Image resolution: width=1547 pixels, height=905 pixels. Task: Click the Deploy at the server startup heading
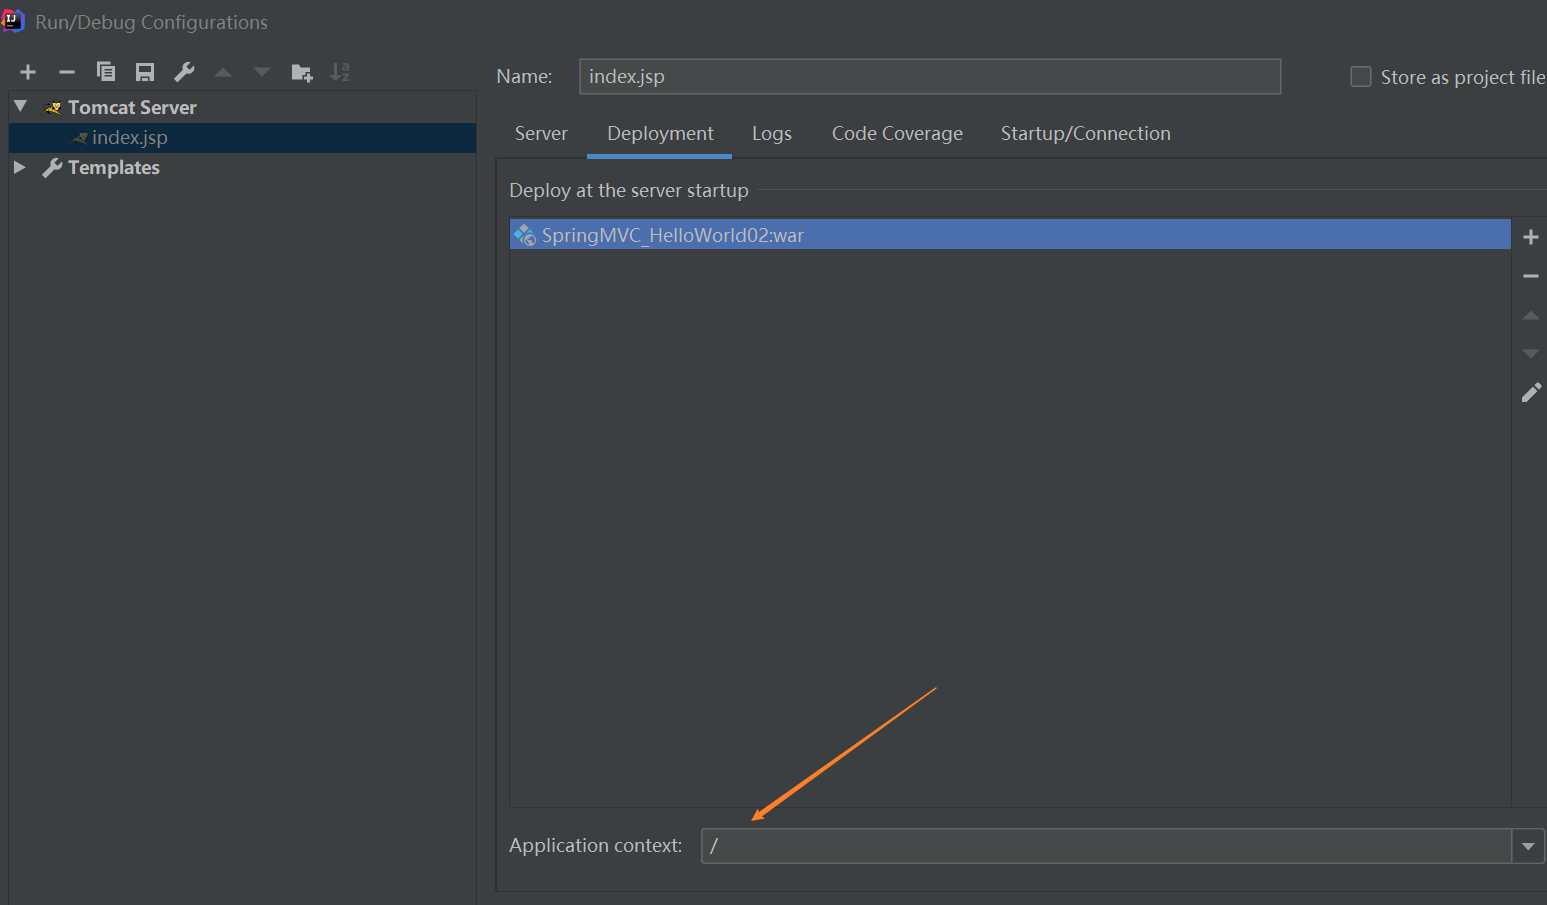[629, 191]
